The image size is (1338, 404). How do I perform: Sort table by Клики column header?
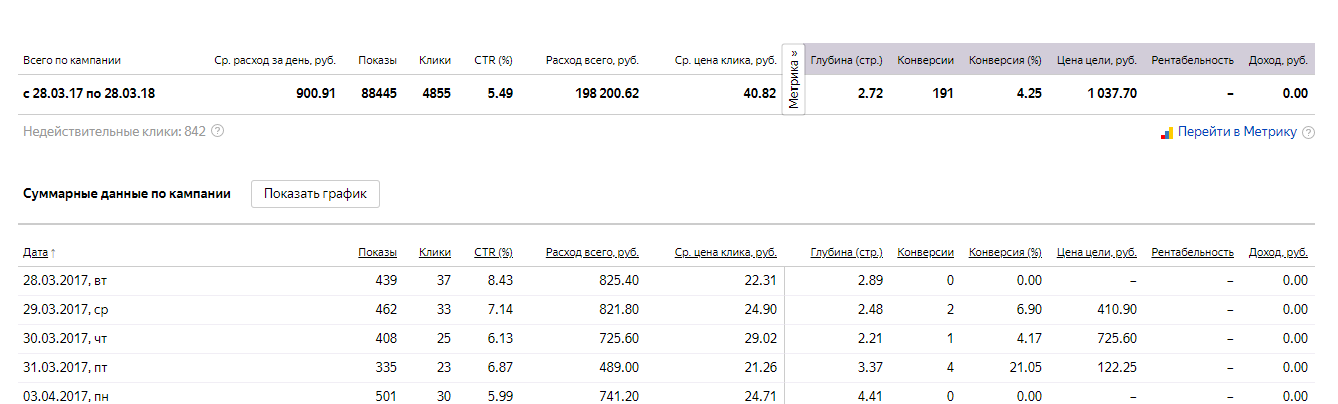[435, 252]
